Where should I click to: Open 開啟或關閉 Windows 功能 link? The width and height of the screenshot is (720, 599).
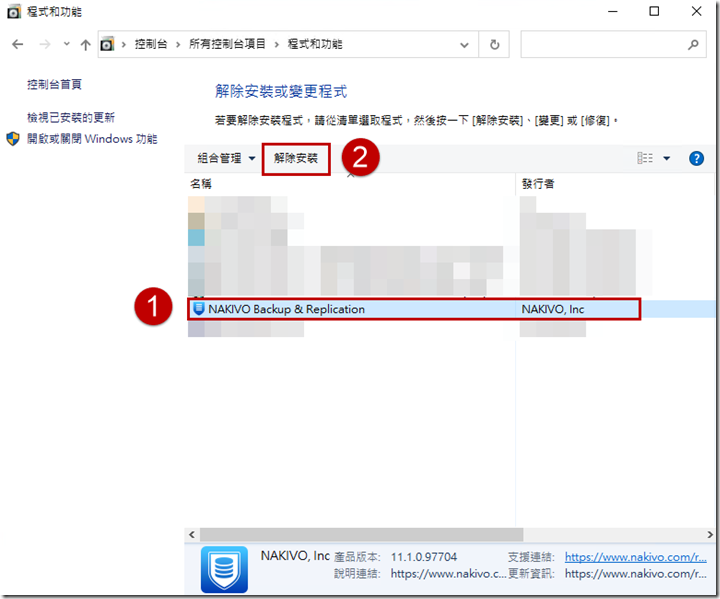[x=92, y=139]
